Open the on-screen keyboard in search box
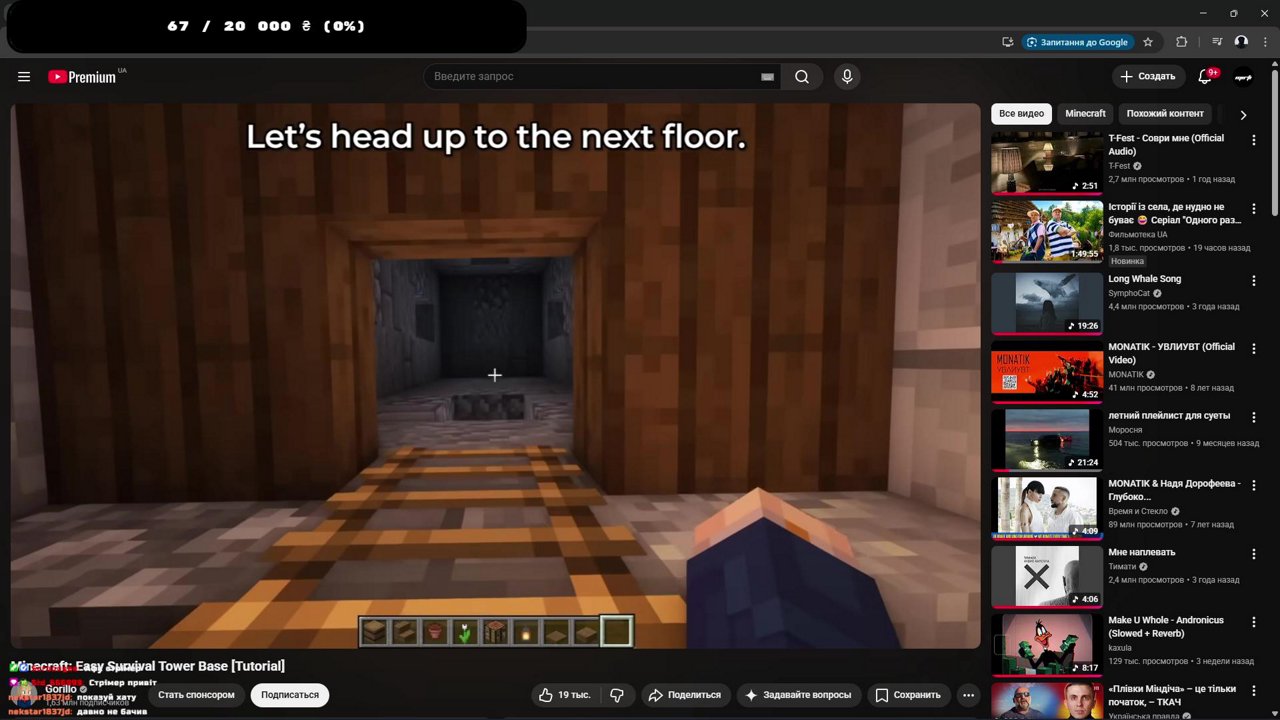The image size is (1280, 720). [x=767, y=77]
